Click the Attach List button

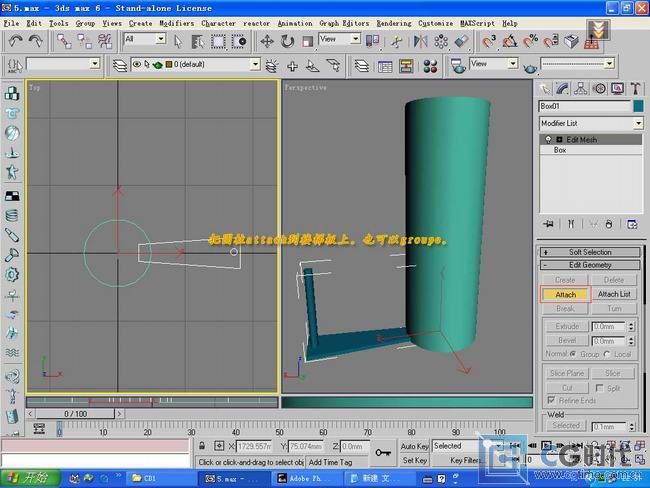(x=614, y=294)
